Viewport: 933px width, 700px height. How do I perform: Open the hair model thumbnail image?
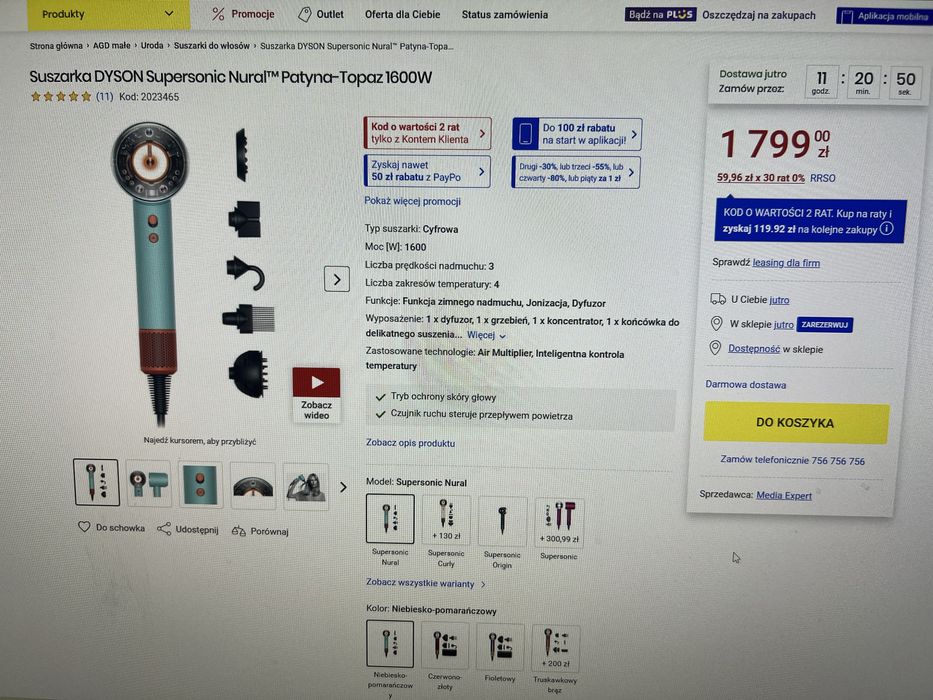[306, 486]
